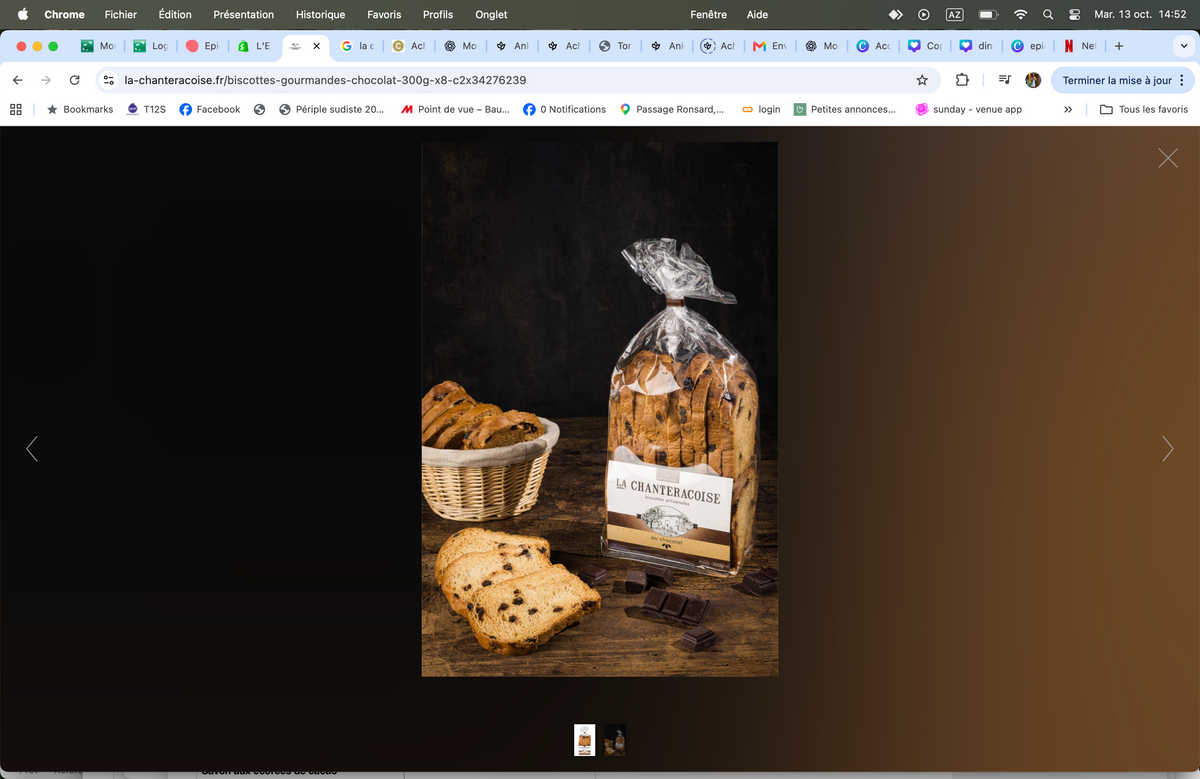Switch to the red Epi tab
The width and height of the screenshot is (1200, 779).
pos(203,46)
